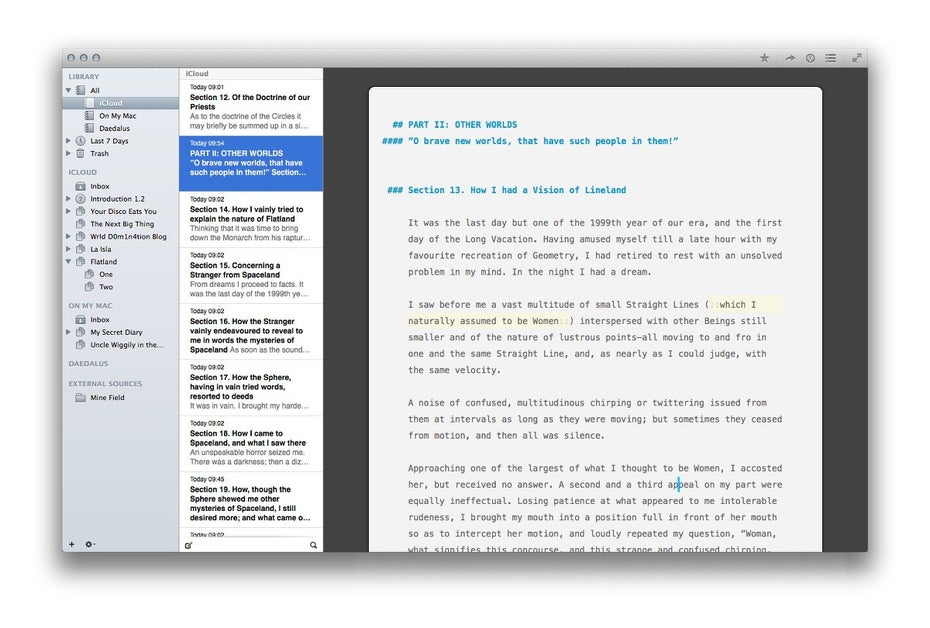Image resolution: width=930 pixels, height=628 pixels.
Task: Enter full screen with diagonal arrows icon
Action: [856, 58]
